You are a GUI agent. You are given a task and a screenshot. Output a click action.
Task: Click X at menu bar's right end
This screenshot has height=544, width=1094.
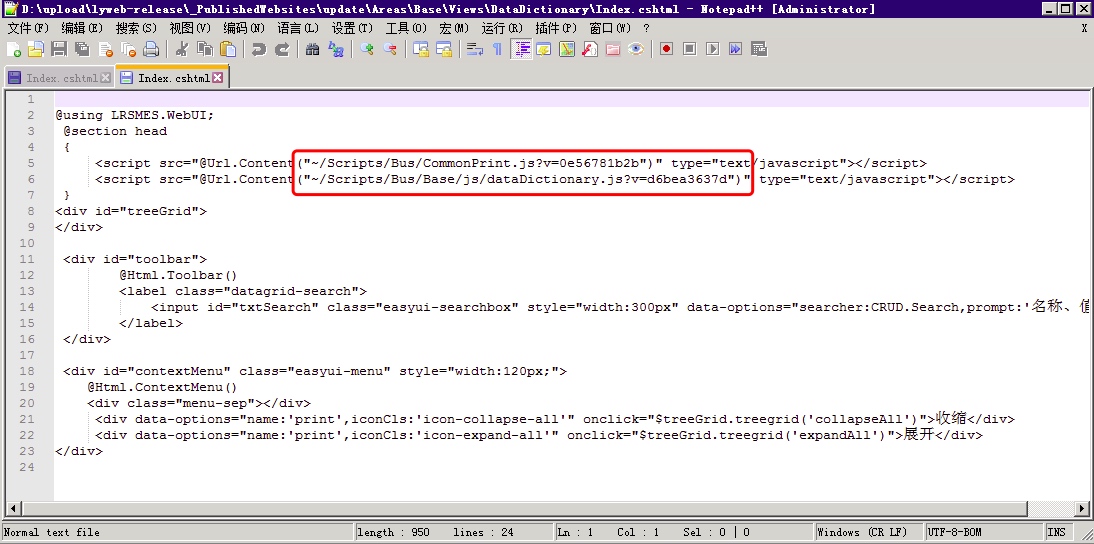click(1084, 28)
